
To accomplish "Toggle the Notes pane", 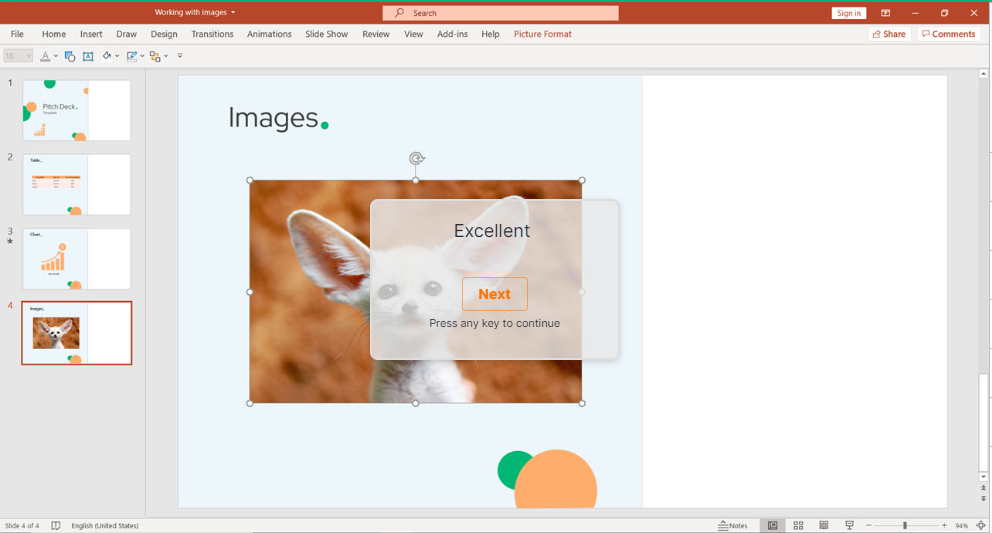I will (733, 525).
